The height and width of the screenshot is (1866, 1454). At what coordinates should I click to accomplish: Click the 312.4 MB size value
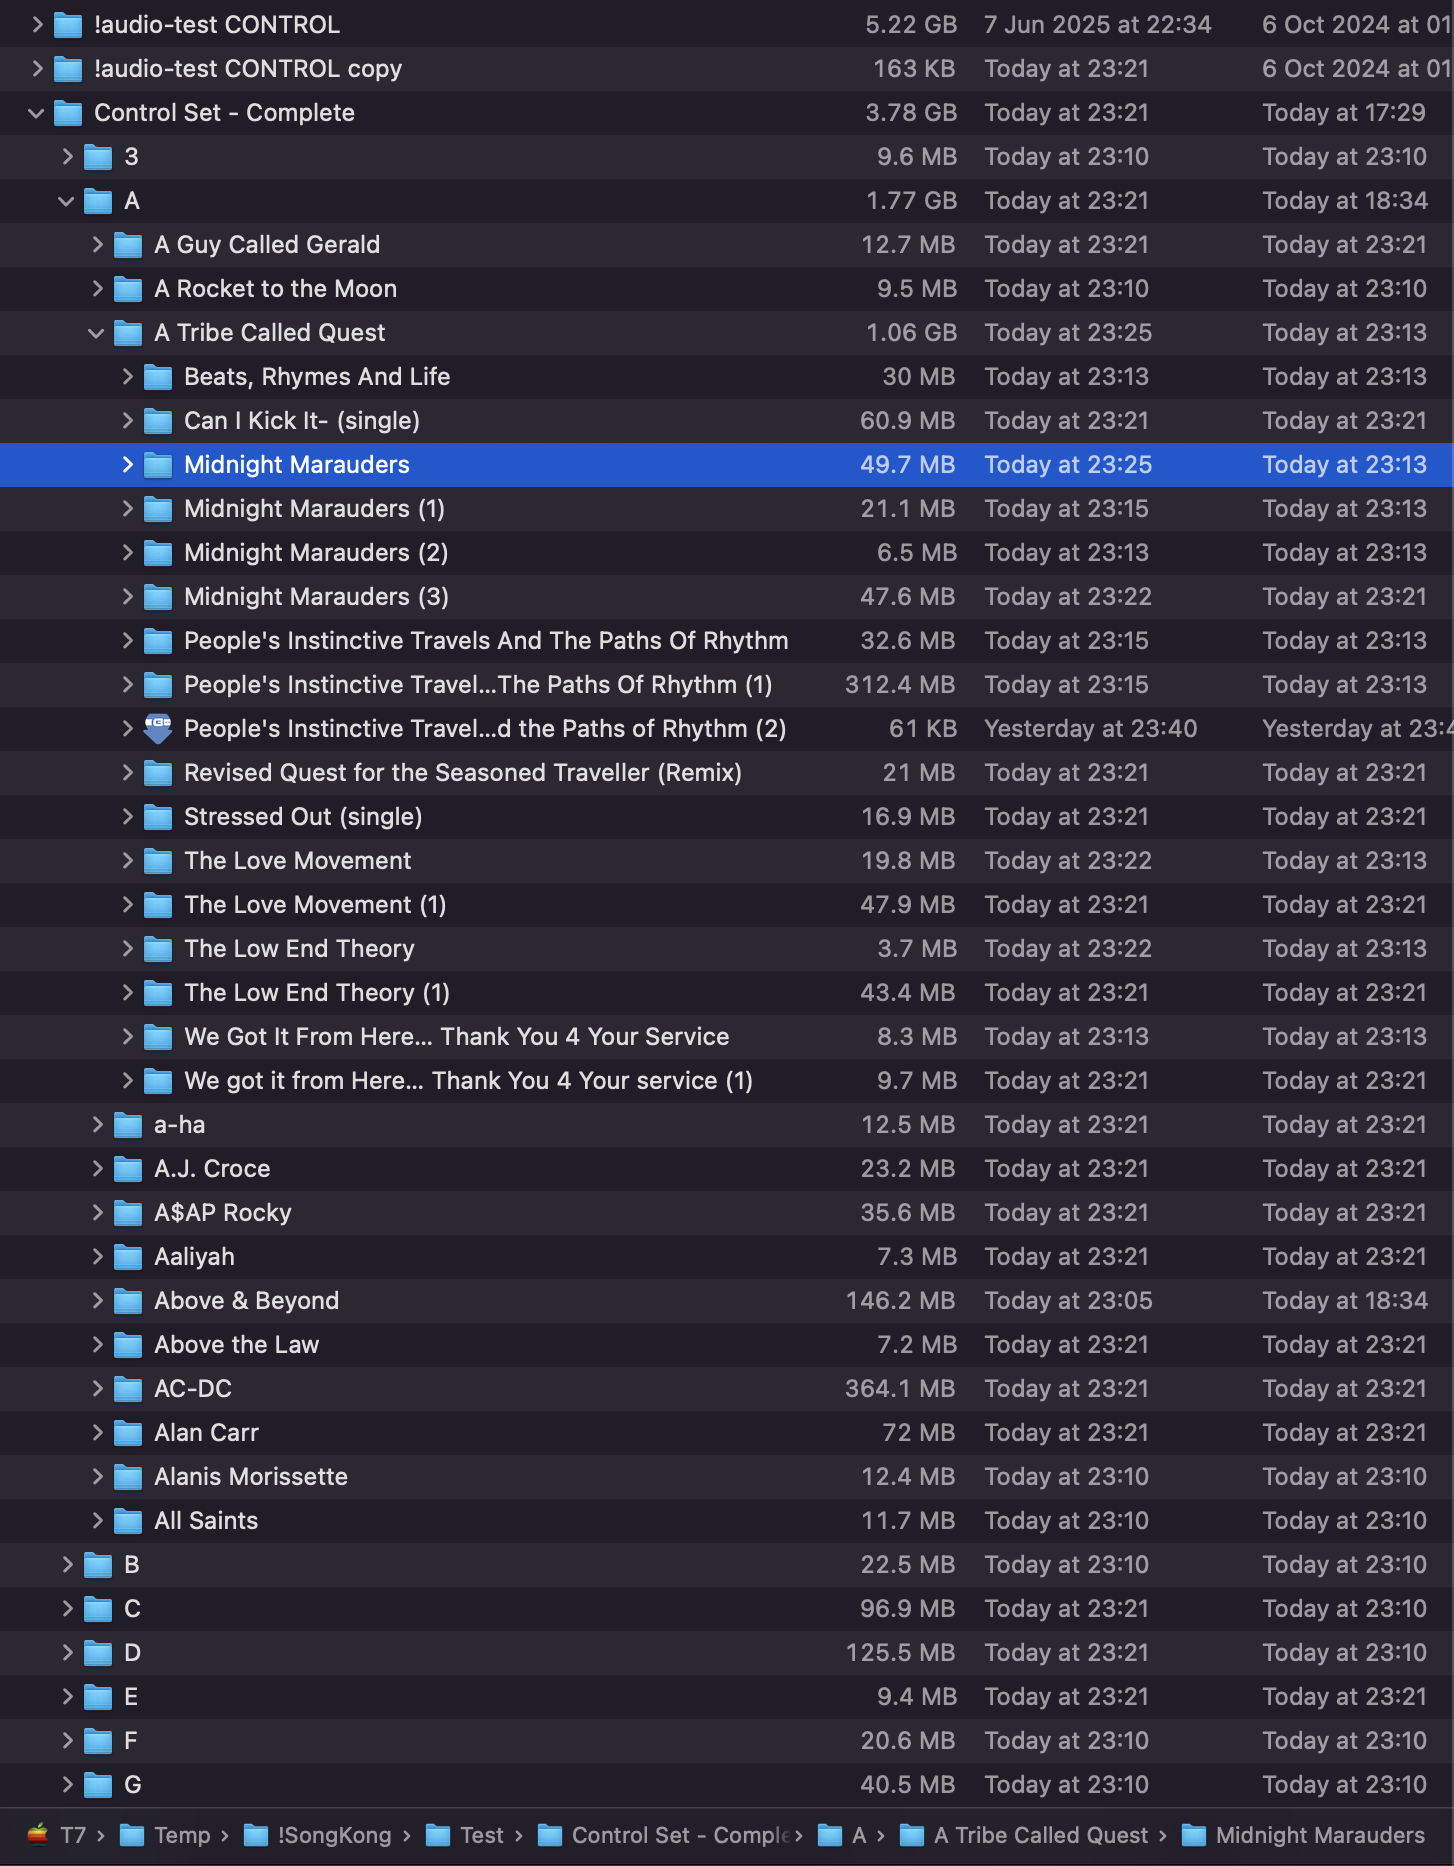tap(900, 685)
